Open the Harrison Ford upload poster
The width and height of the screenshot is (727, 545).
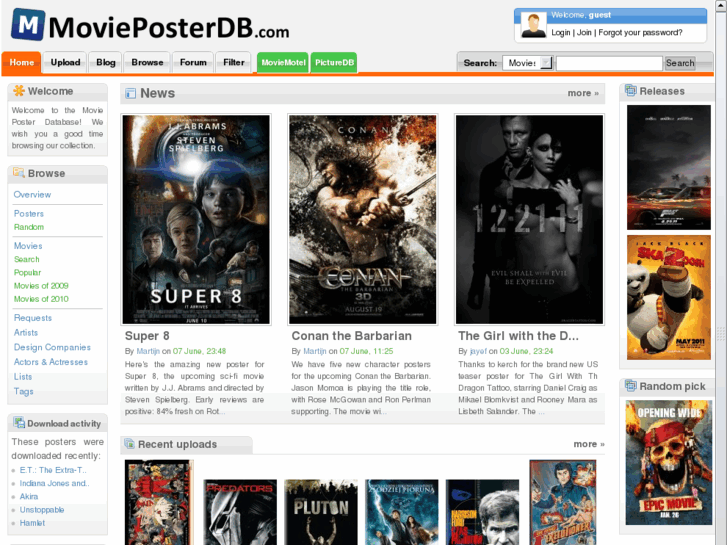pyautogui.click(x=482, y=512)
